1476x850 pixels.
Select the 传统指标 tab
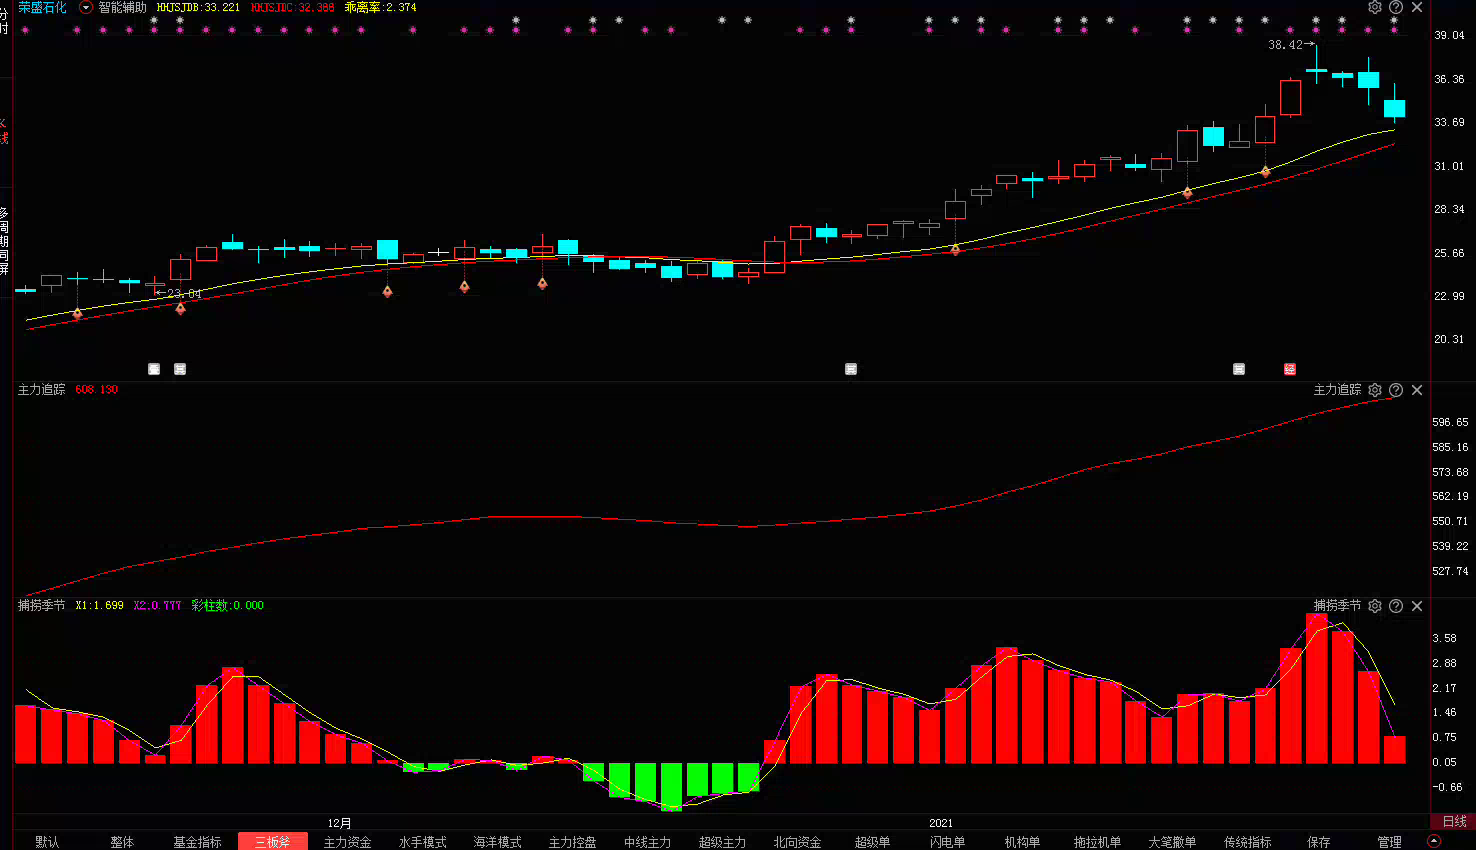(x=1247, y=842)
